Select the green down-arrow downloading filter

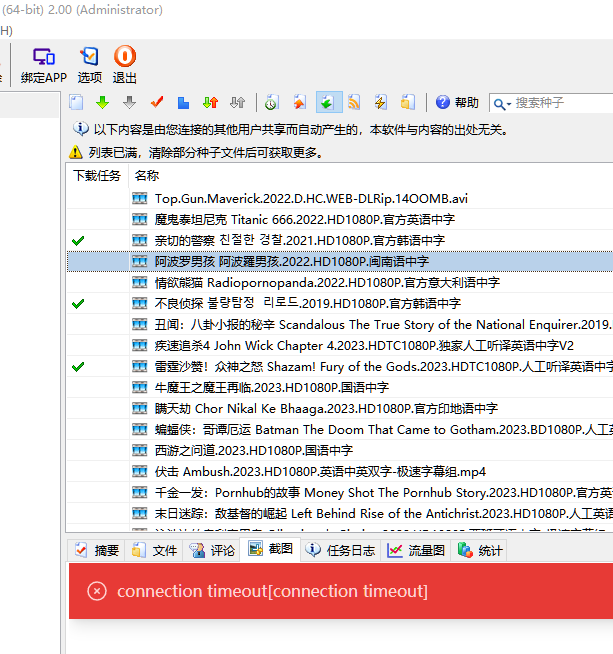coord(103,102)
